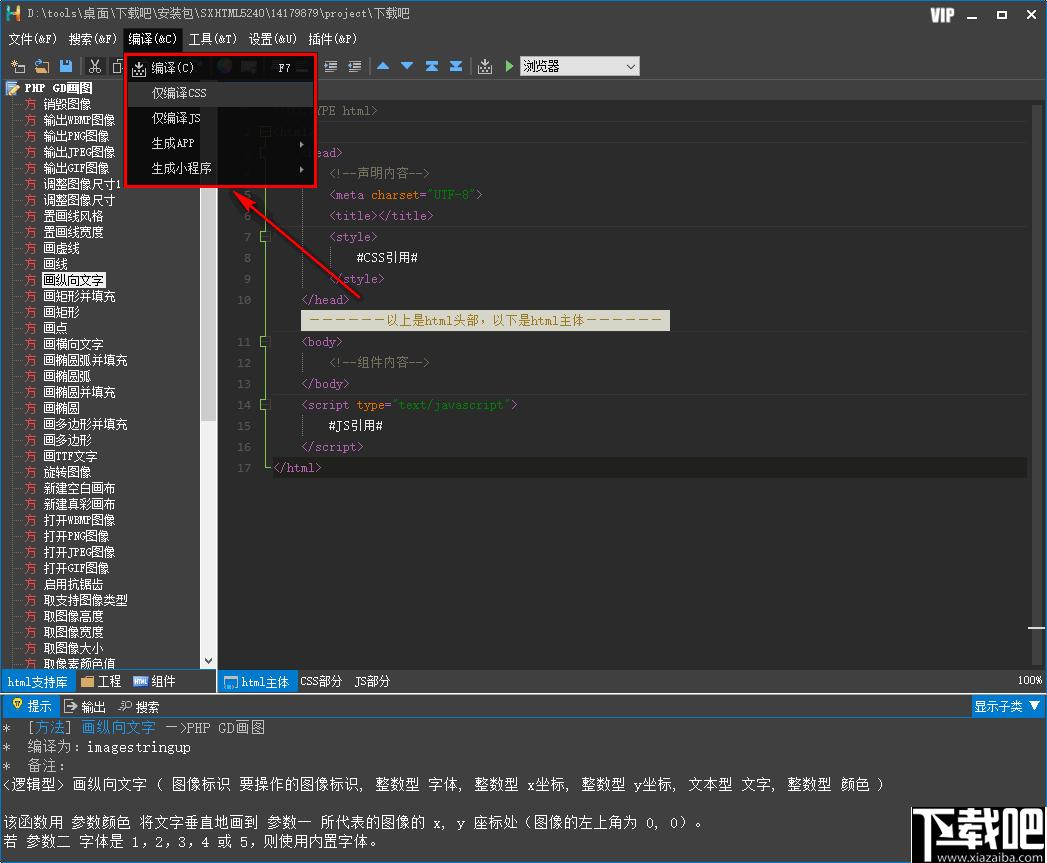The image size is (1047, 863).
Task: Click the #JS引用# code line
Action: coord(355,425)
